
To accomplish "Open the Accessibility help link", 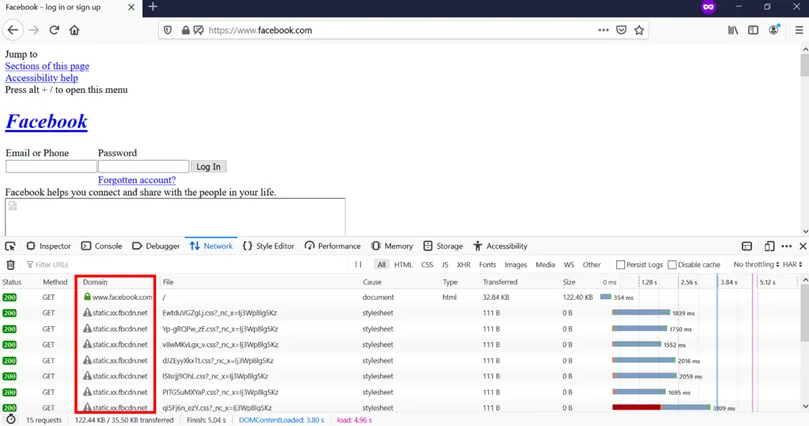I will pos(41,78).
